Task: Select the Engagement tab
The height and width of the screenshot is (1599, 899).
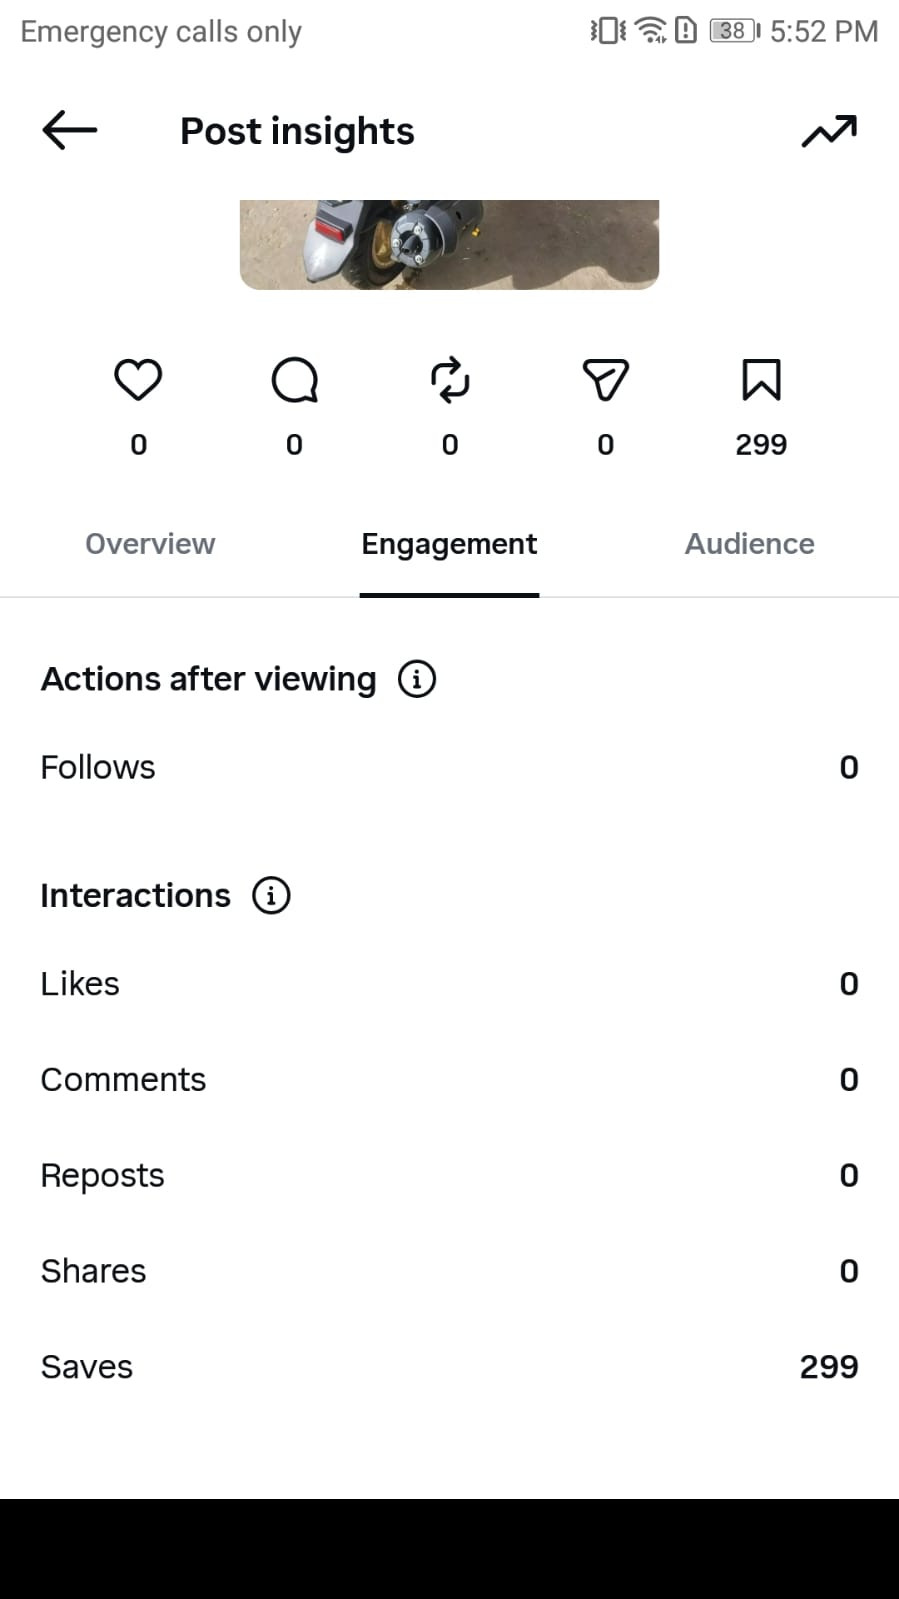Action: [449, 544]
